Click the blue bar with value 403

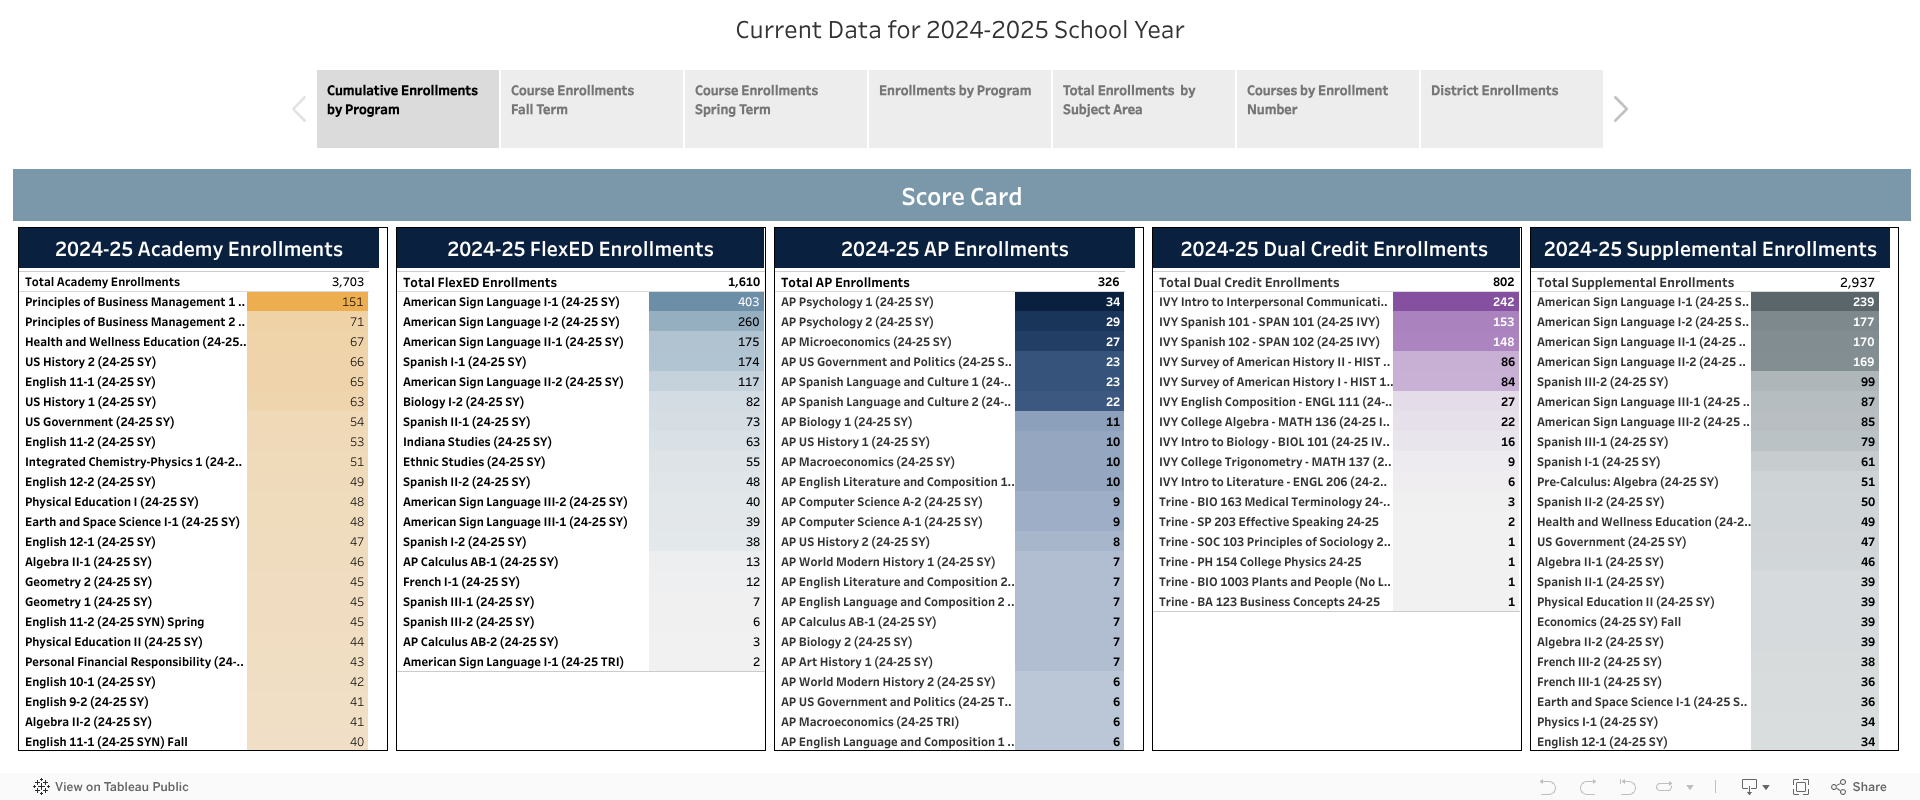[705, 302]
